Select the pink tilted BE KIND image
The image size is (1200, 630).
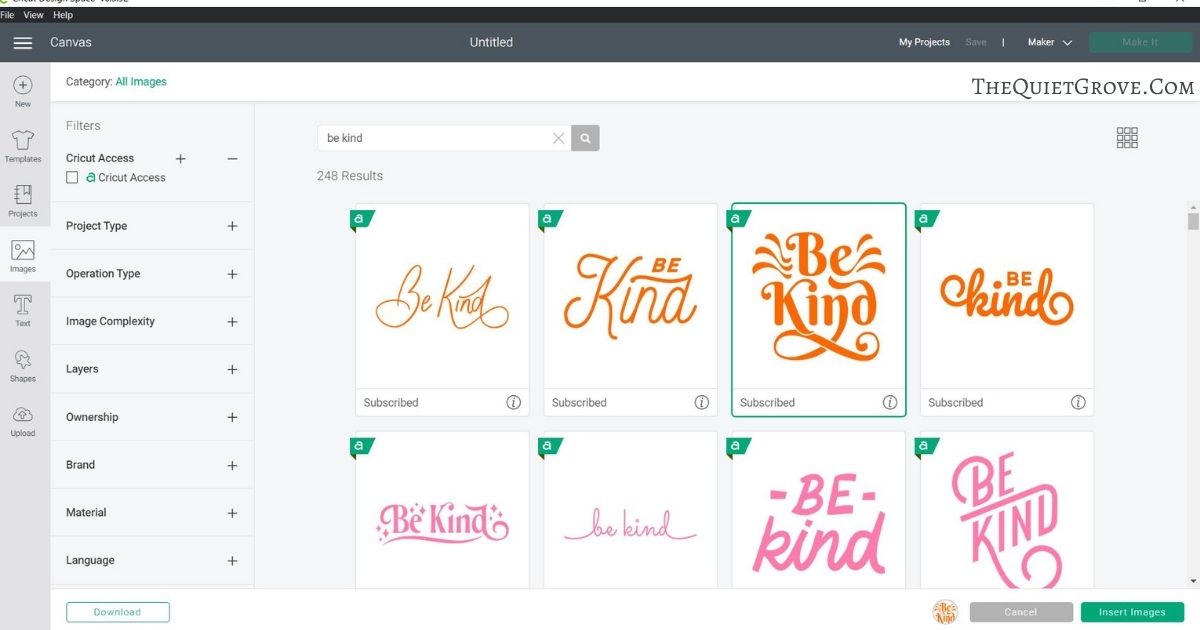1006,510
